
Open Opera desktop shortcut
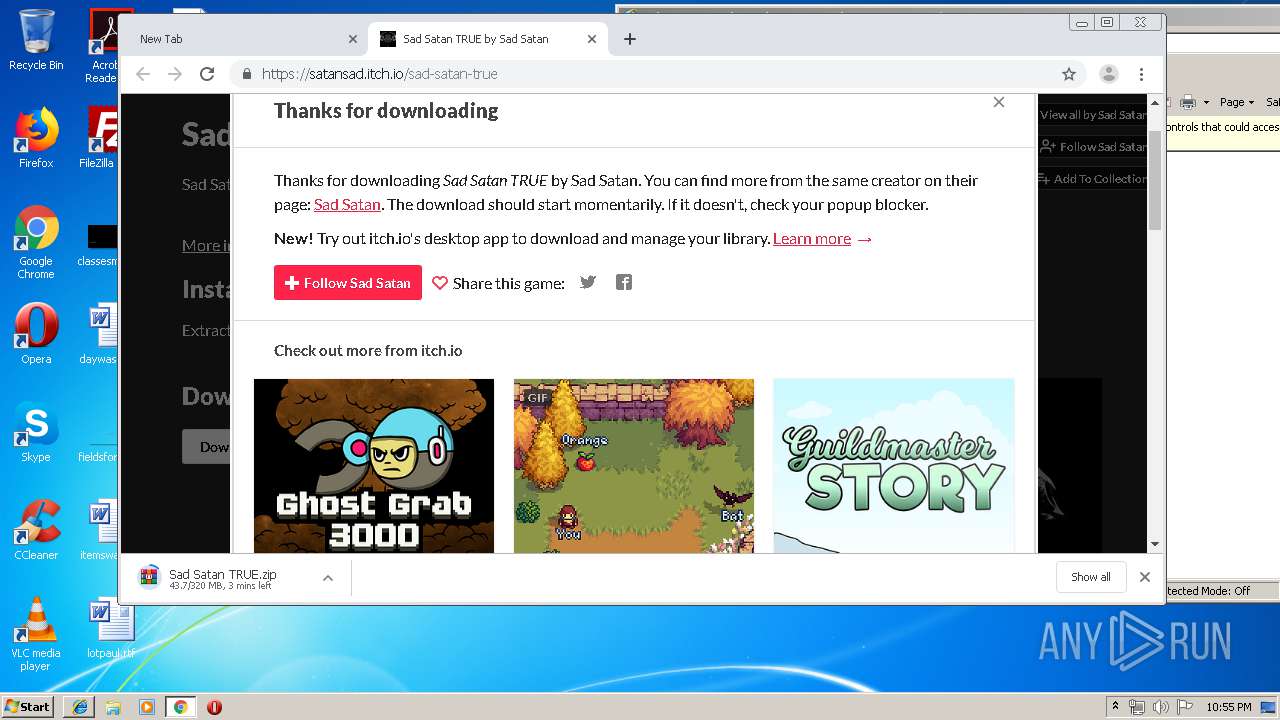click(x=36, y=334)
